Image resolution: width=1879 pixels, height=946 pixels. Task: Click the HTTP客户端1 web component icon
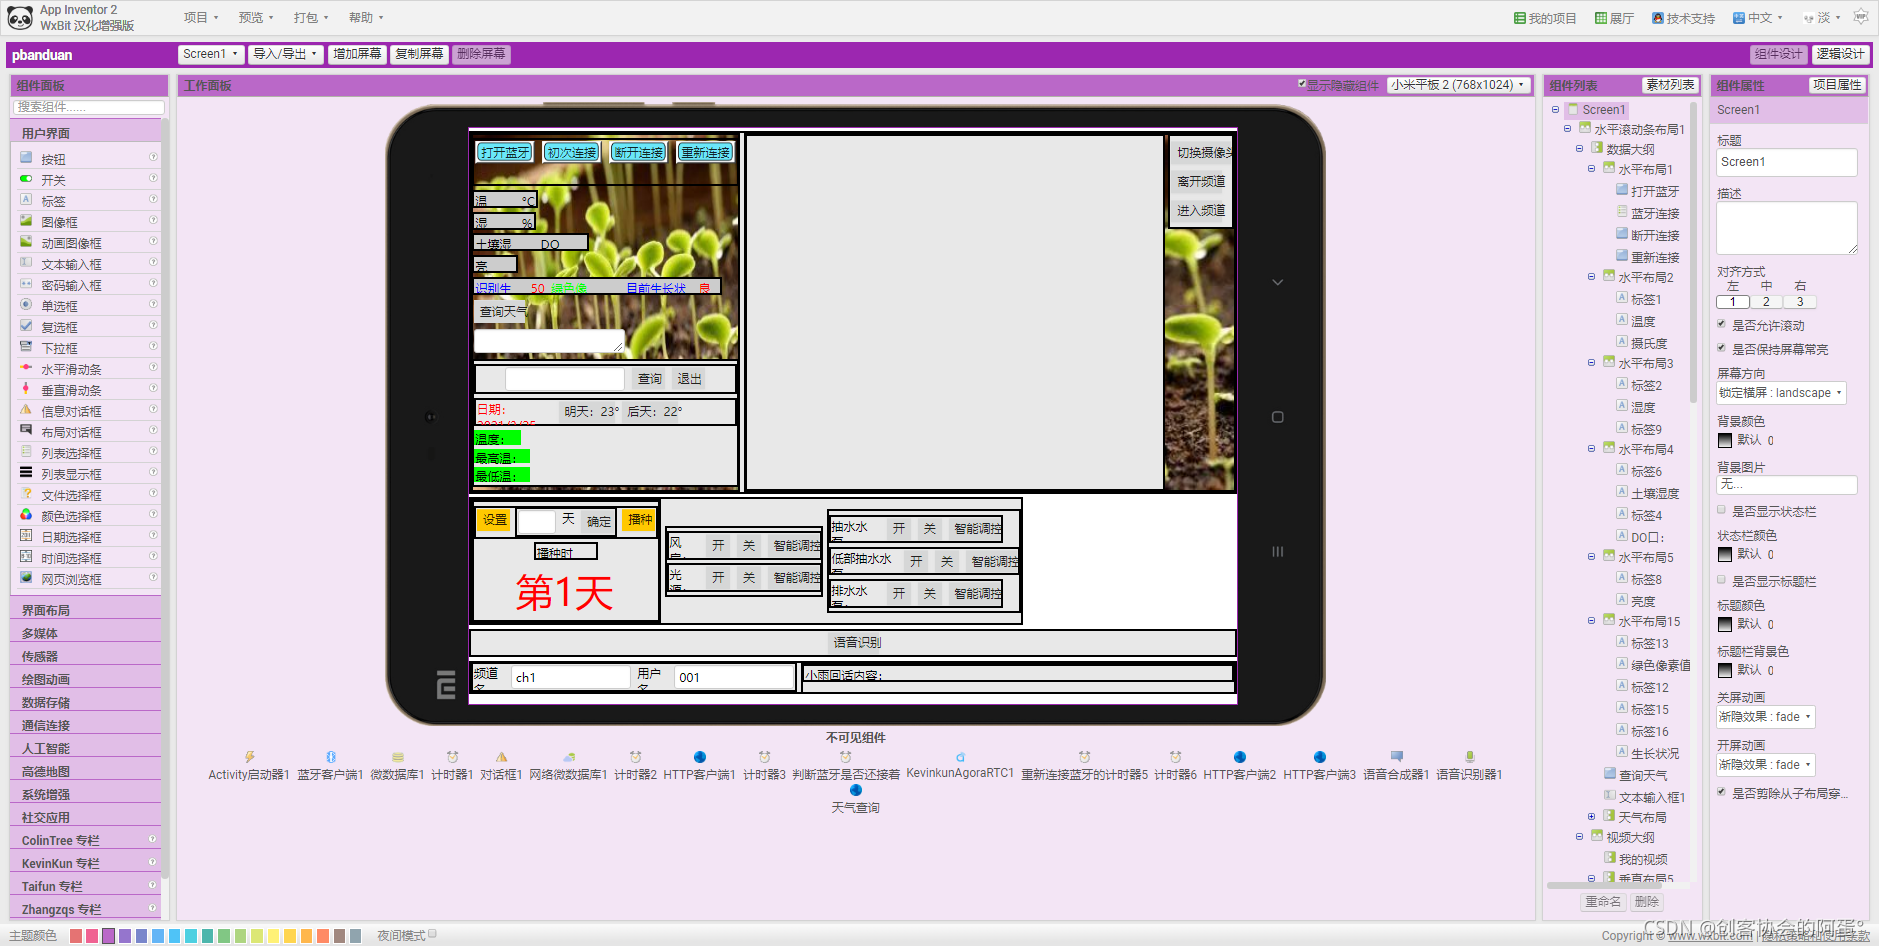(x=699, y=757)
